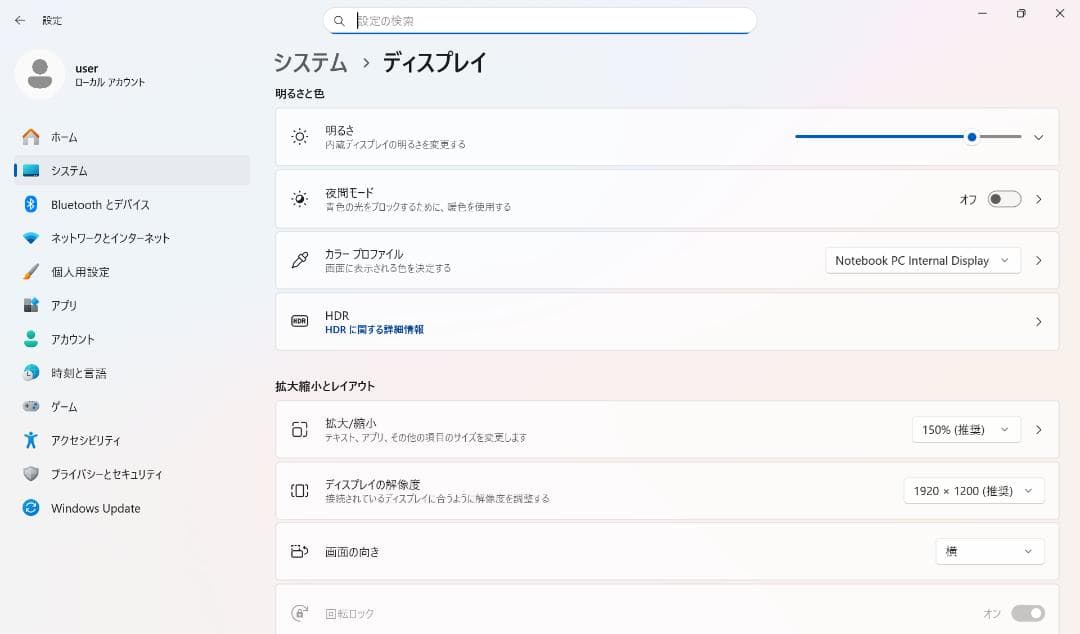Open プライバシーとセキュリティ settings

coord(114,474)
